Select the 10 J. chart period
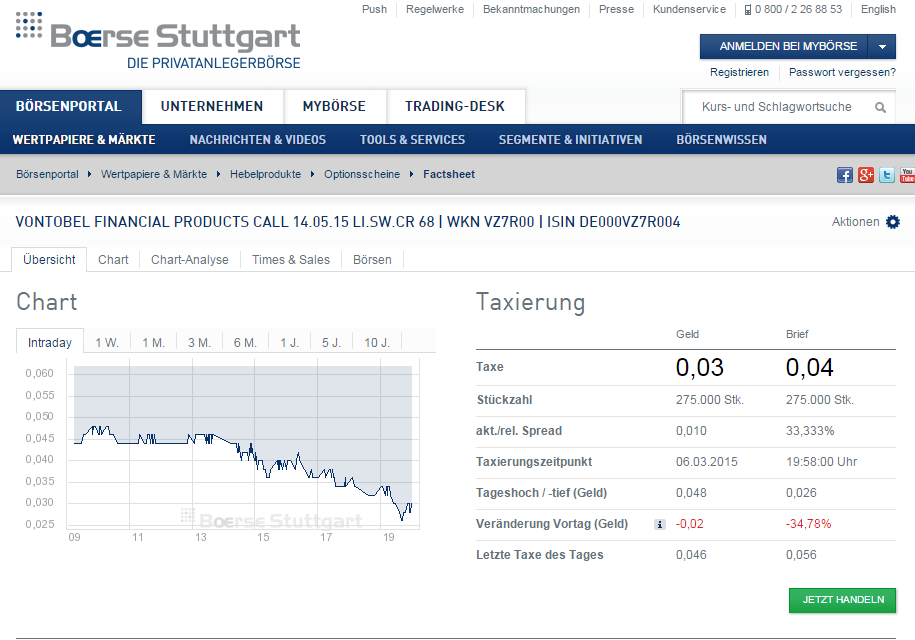Screen dimensions: 915x640 377,343
